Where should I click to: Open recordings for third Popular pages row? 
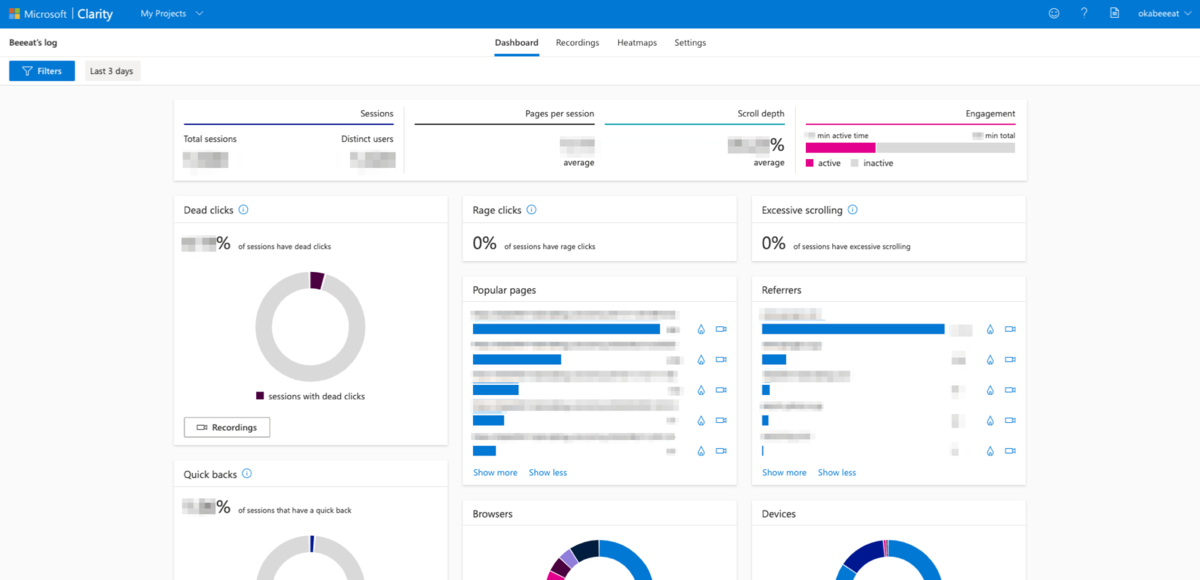[721, 390]
